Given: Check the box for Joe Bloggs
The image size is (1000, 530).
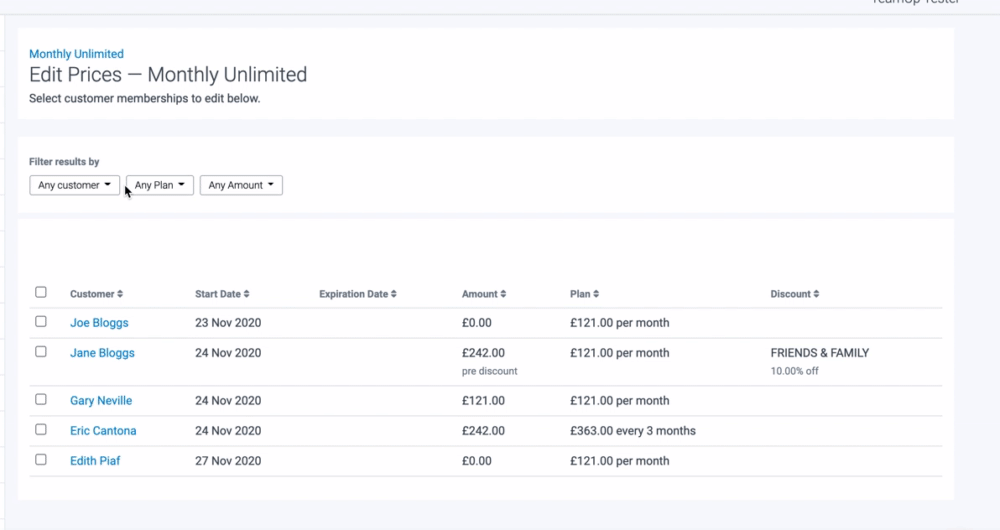Looking at the screenshot, I should (41, 322).
